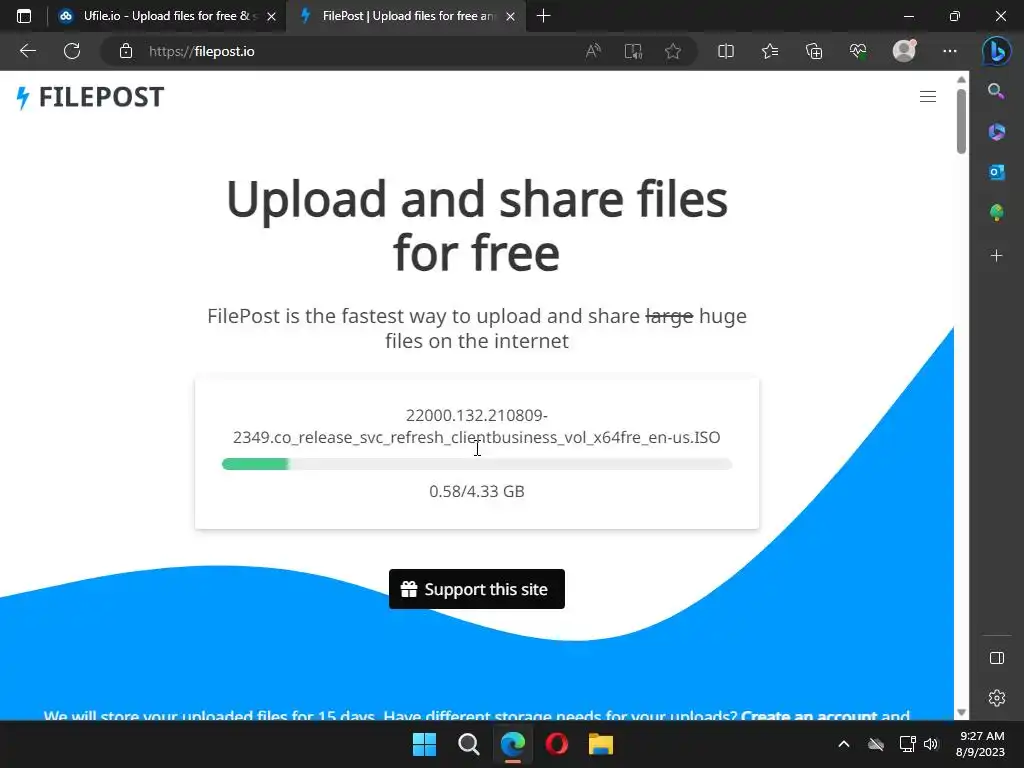Add a sidebar app with plus
Image resolution: width=1024 pixels, height=768 pixels.
[x=996, y=255]
